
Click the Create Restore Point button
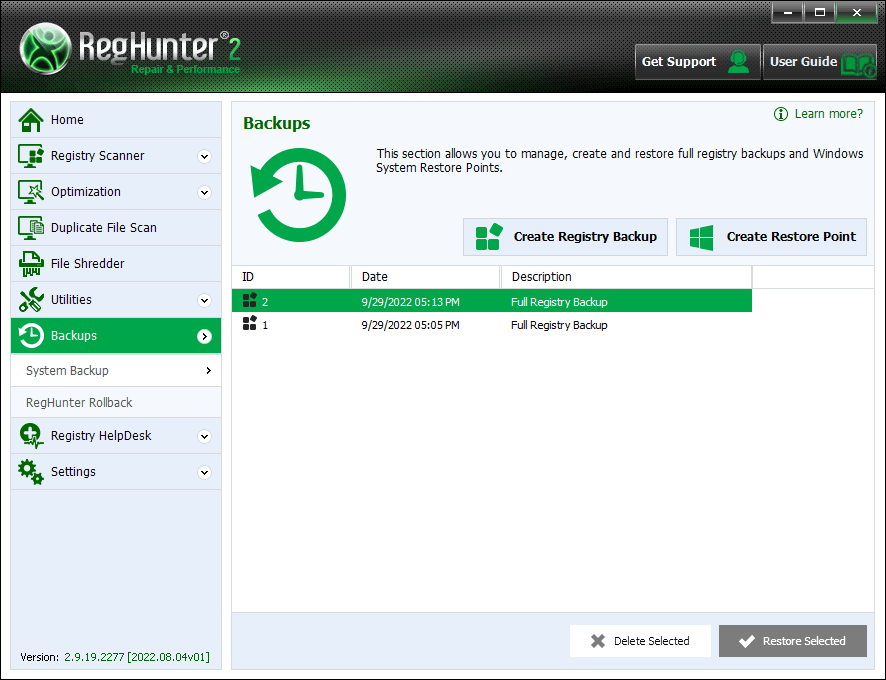(x=771, y=237)
